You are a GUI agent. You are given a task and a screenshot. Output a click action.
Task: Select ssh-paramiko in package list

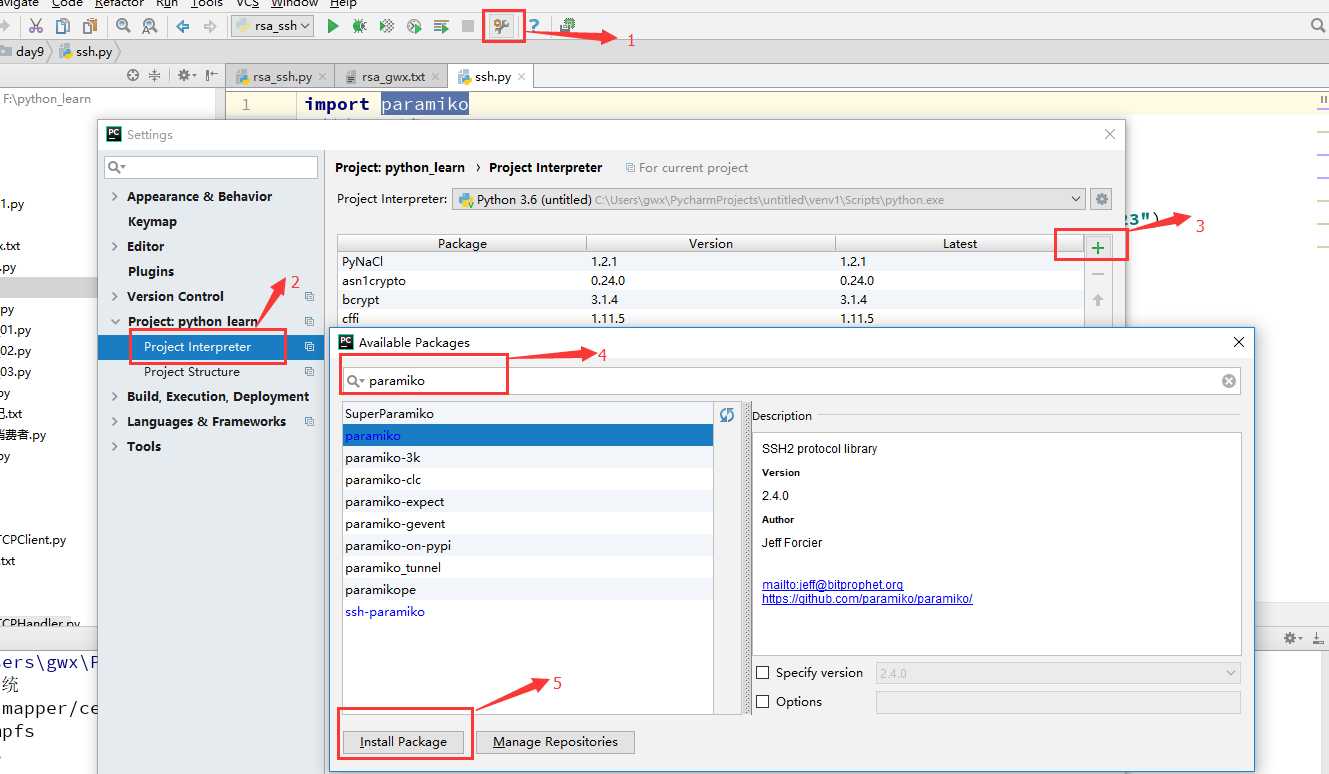coord(528,612)
